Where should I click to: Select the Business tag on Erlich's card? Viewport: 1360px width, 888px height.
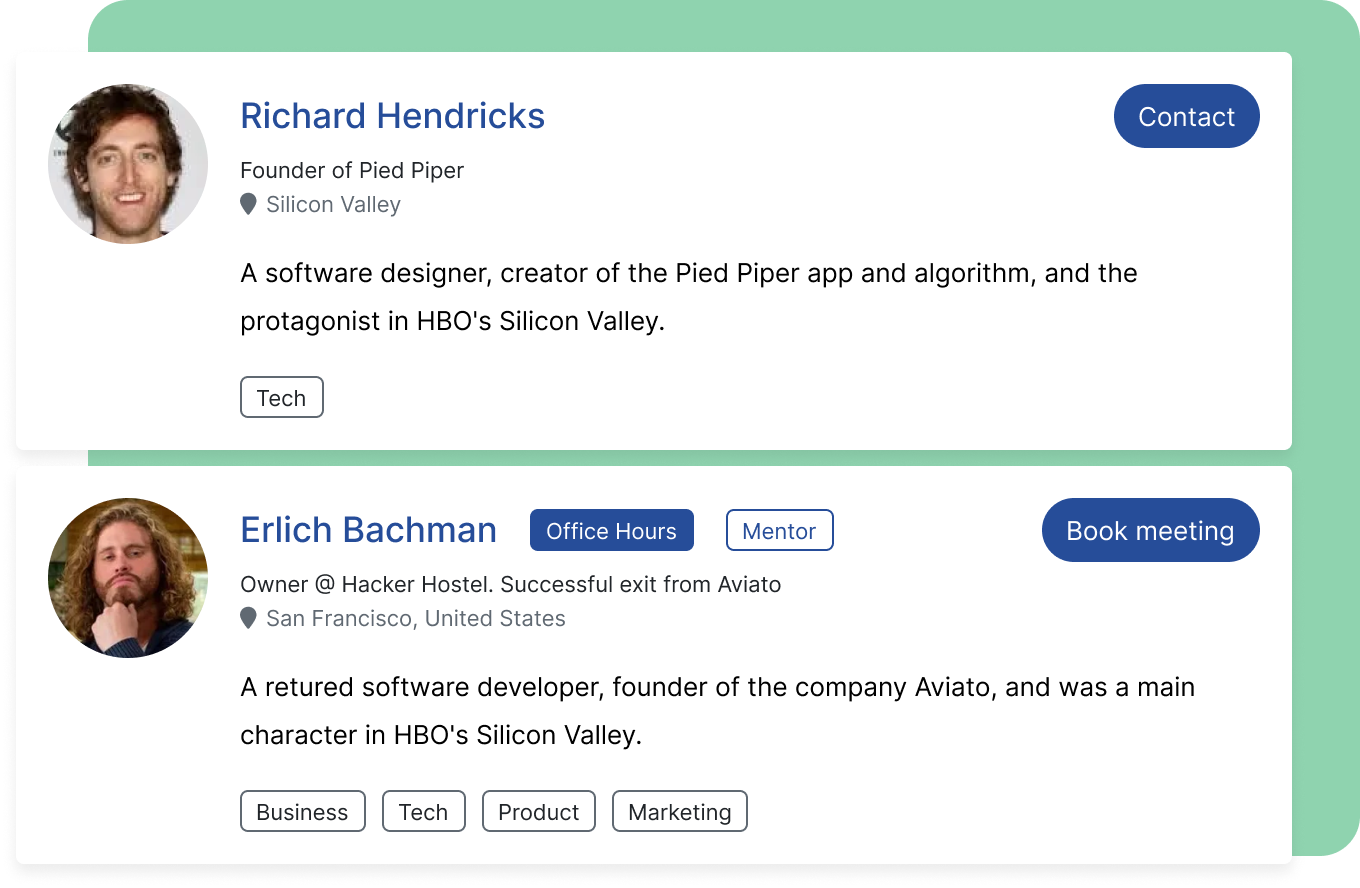tap(302, 811)
